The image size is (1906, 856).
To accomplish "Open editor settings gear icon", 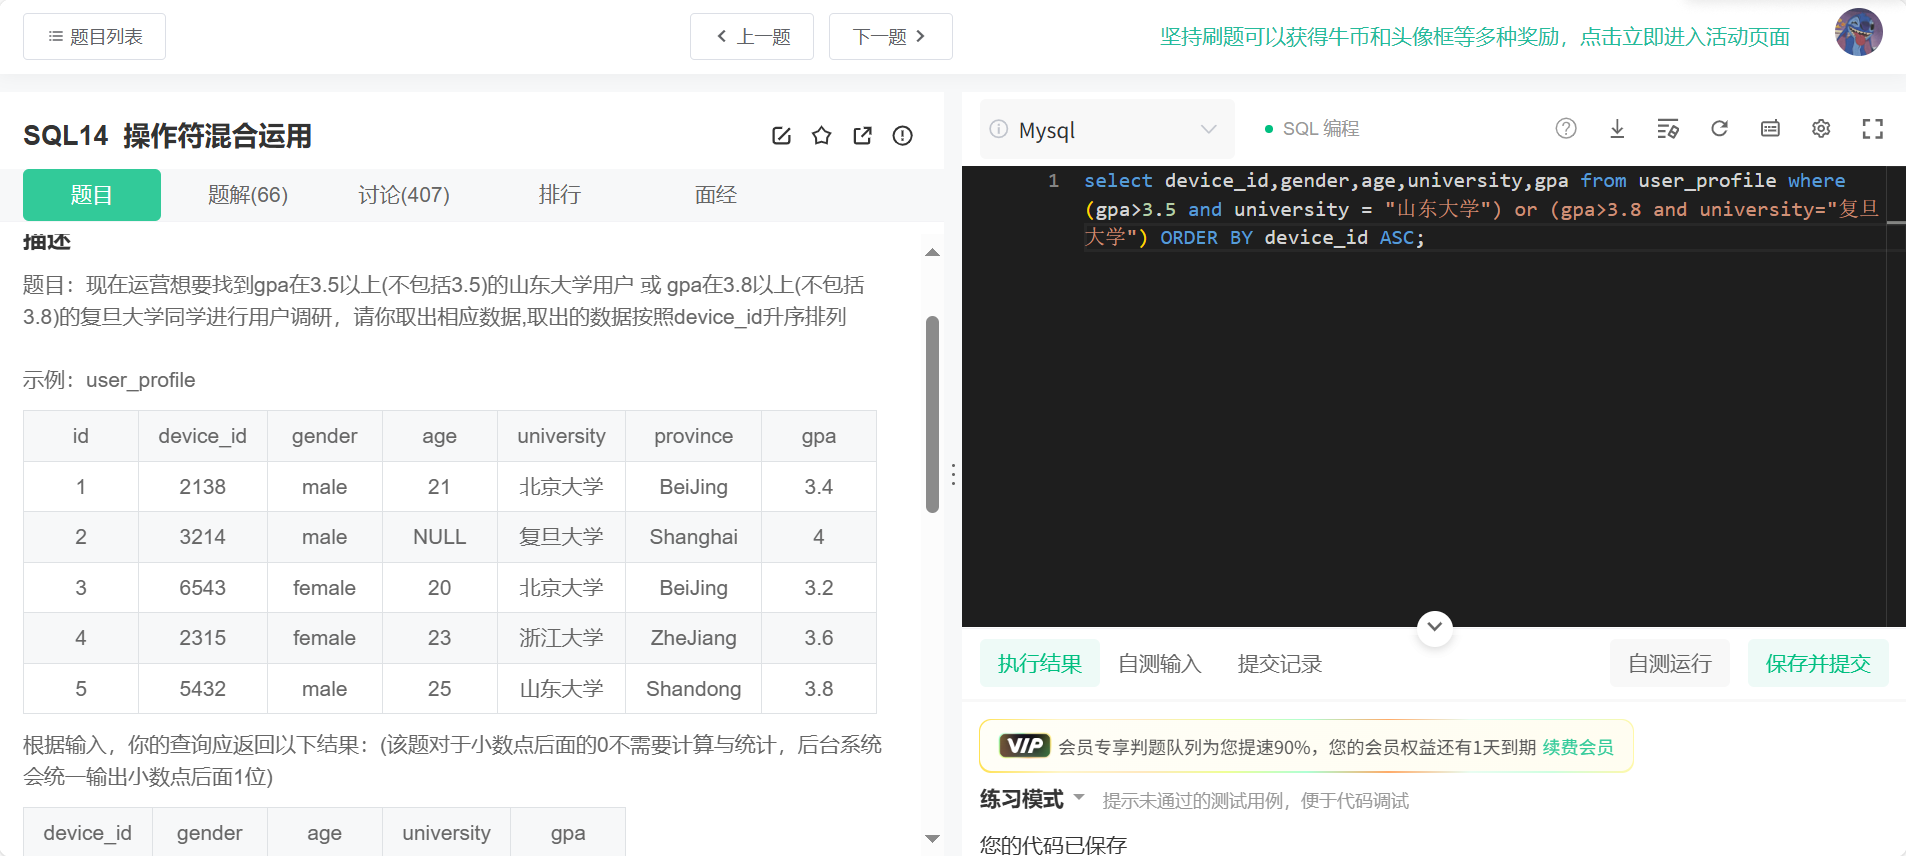I will coord(1821,128).
